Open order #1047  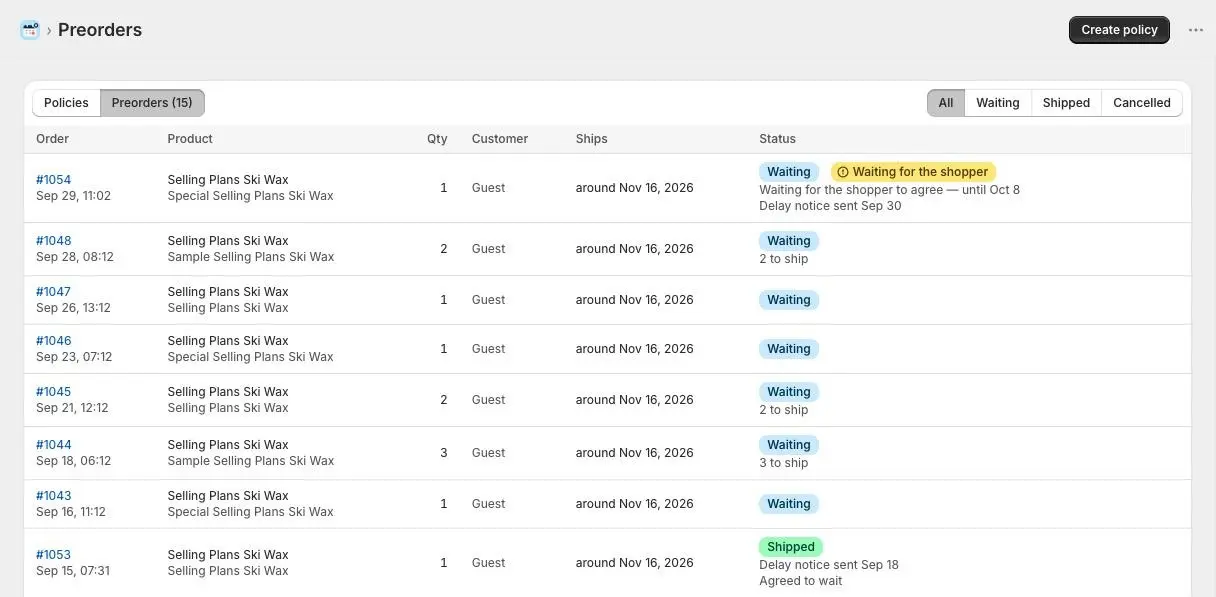[x=54, y=292]
